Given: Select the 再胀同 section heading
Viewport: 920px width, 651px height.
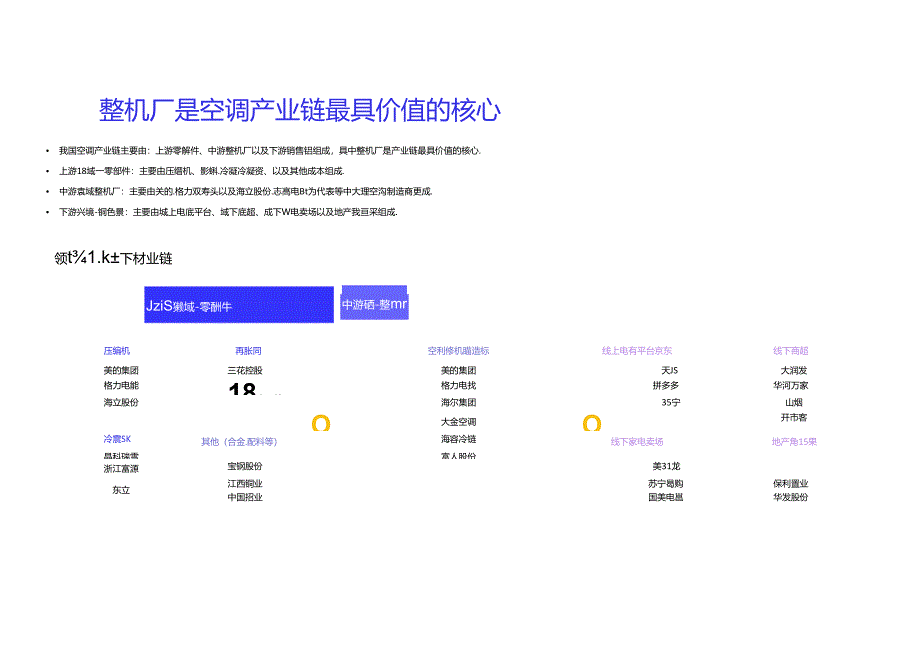Looking at the screenshot, I should point(249,350).
